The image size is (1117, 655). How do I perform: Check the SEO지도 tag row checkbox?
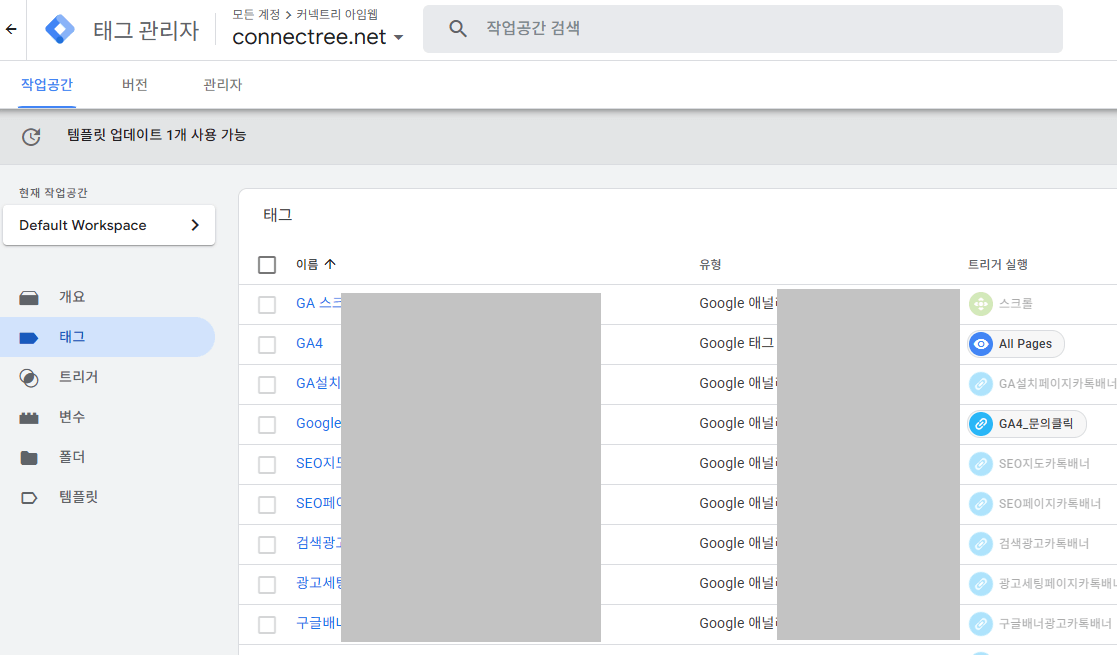coord(266,464)
